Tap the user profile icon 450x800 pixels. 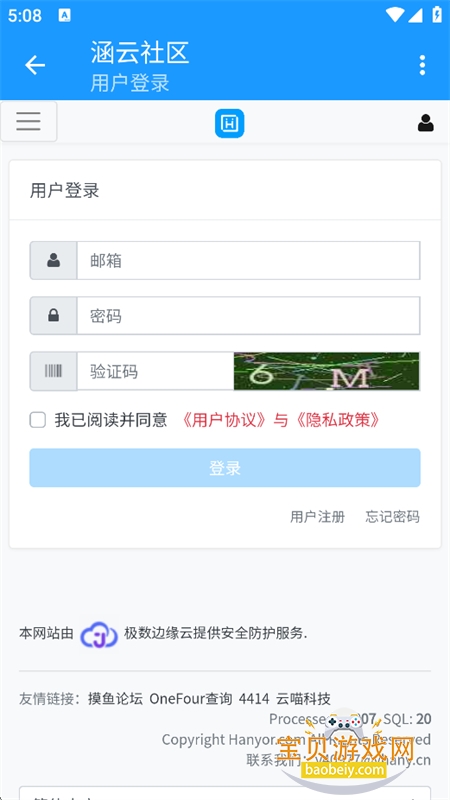(x=426, y=123)
